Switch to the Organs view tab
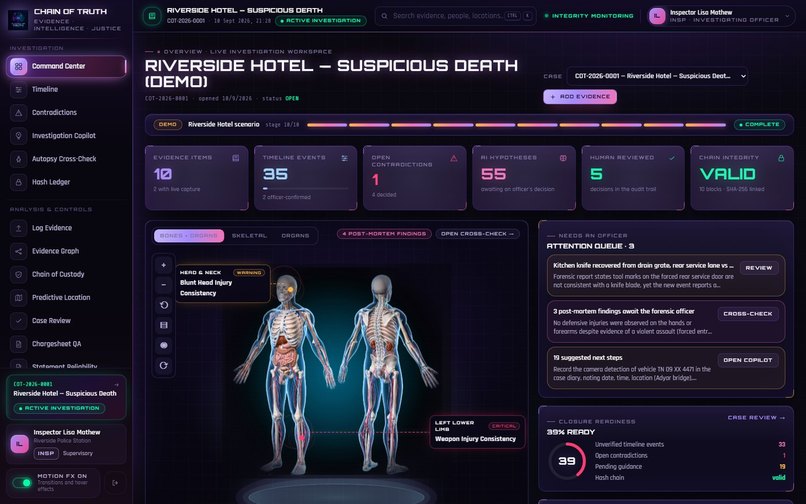Image resolution: width=806 pixels, height=504 pixels. (x=296, y=236)
